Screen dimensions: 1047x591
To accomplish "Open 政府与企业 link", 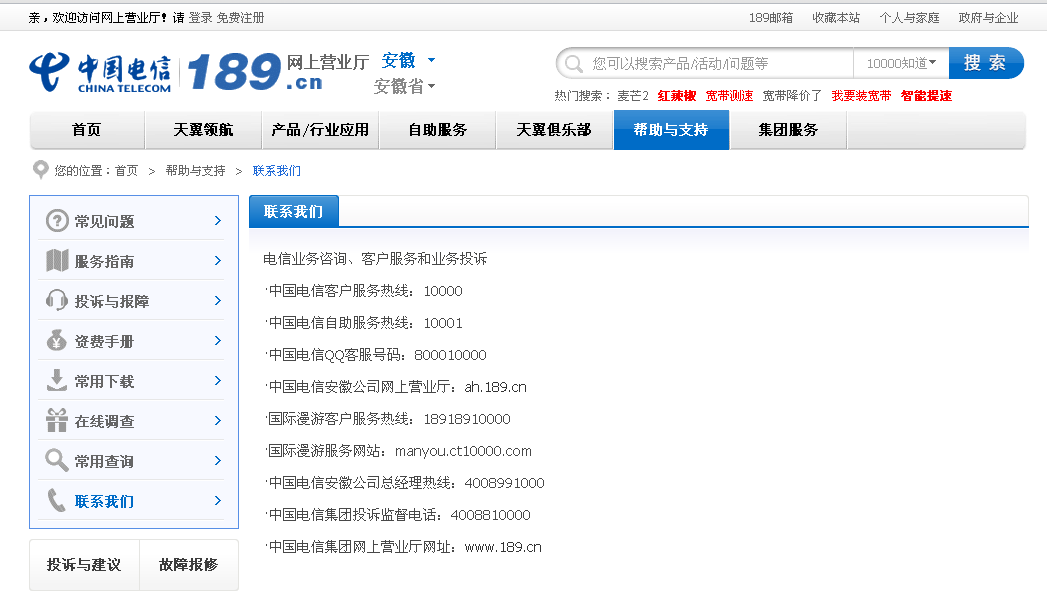I will 989,18.
